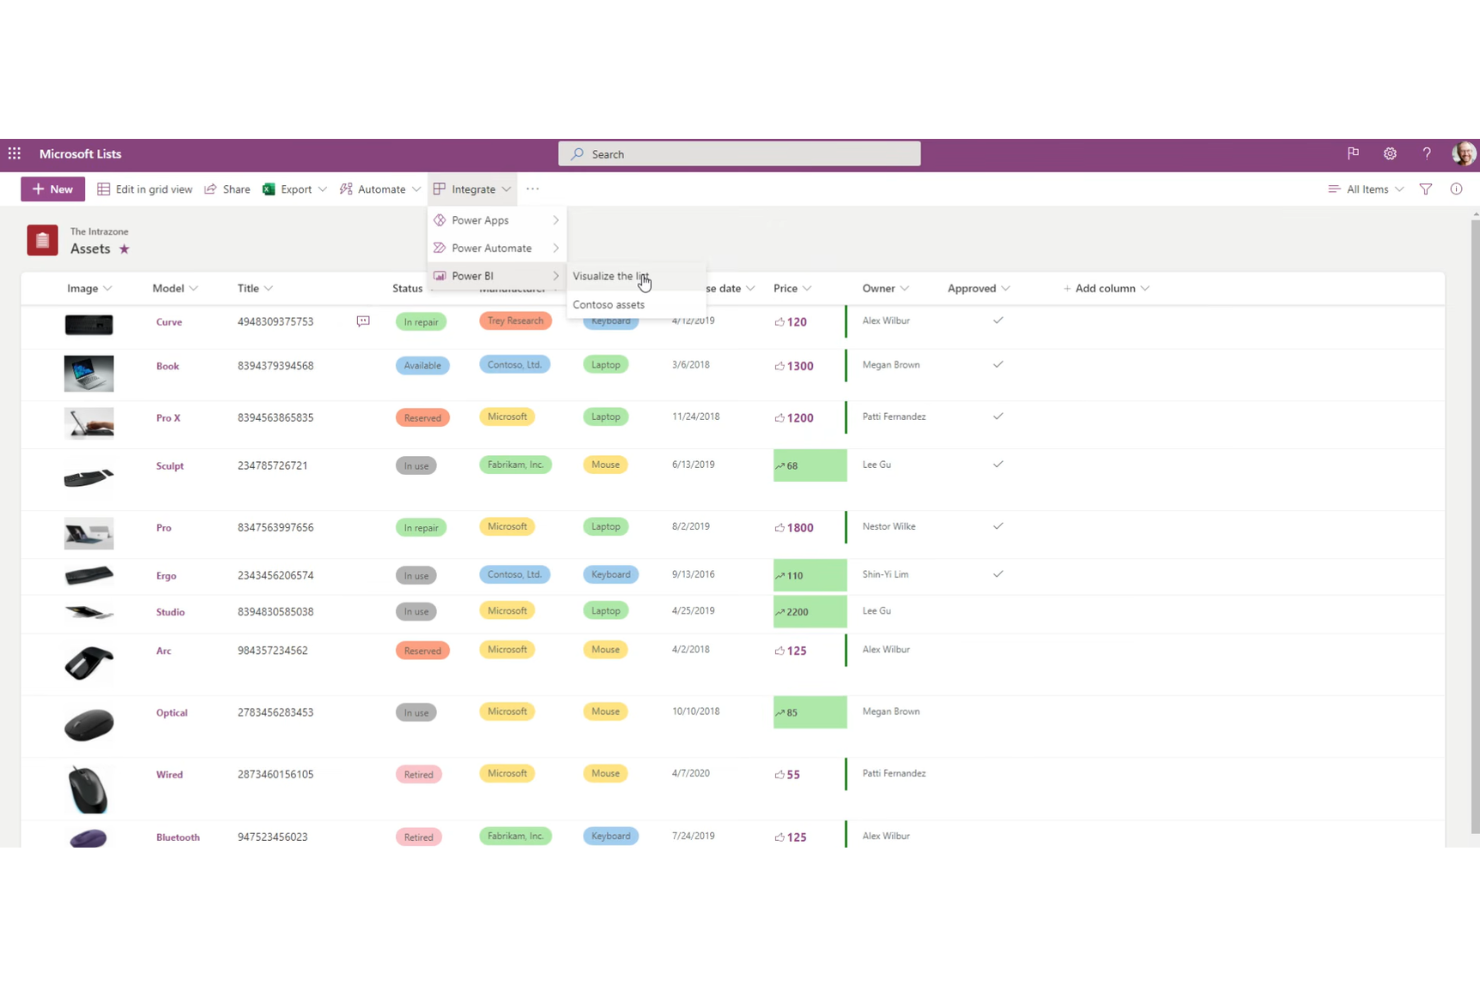Open the comment icon on Curve row
Screen dimensions: 1480x987
(363, 321)
